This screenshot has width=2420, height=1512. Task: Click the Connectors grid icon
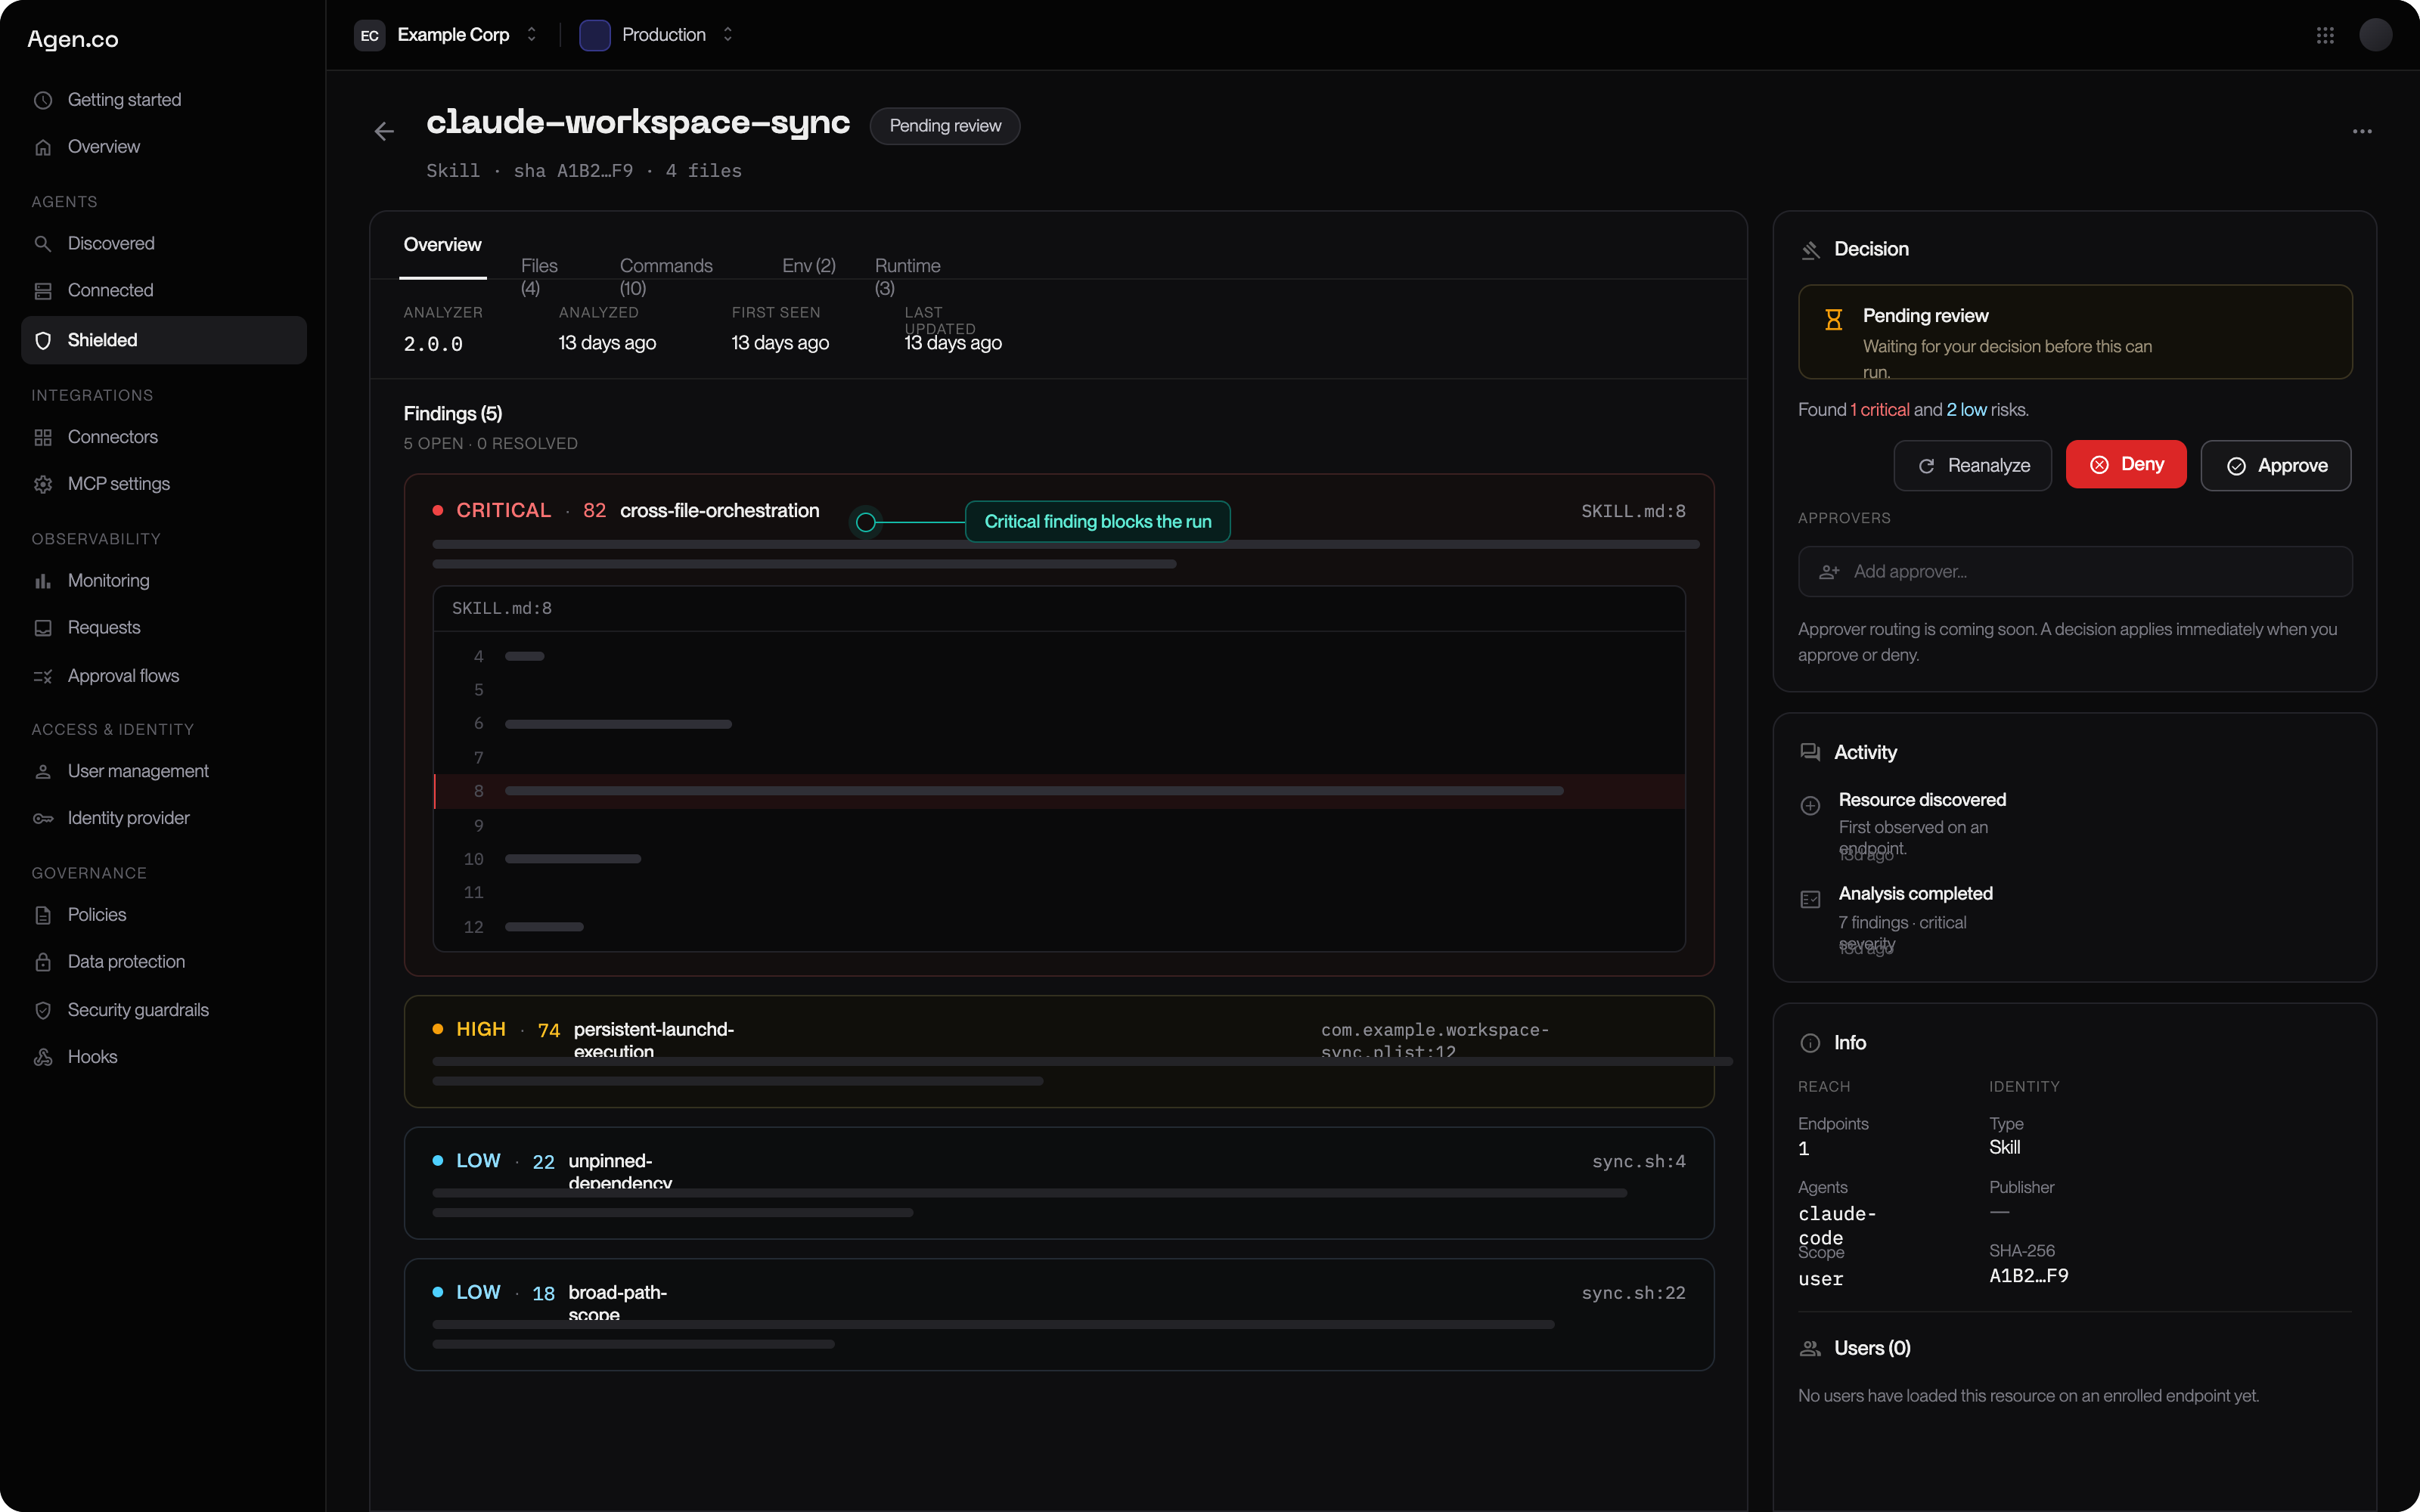pos(43,437)
